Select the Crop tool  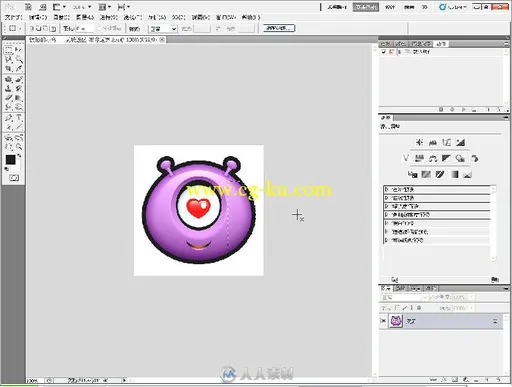tap(9, 68)
